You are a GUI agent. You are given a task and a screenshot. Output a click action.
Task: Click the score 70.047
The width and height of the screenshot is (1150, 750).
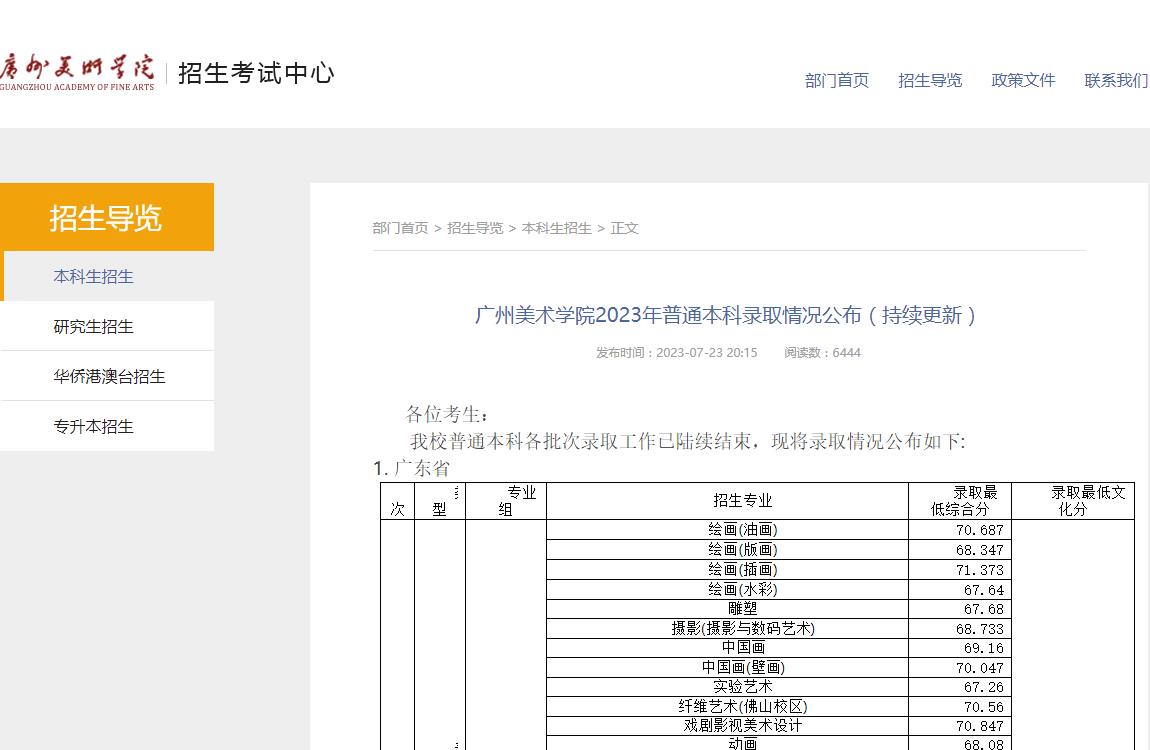click(x=979, y=668)
